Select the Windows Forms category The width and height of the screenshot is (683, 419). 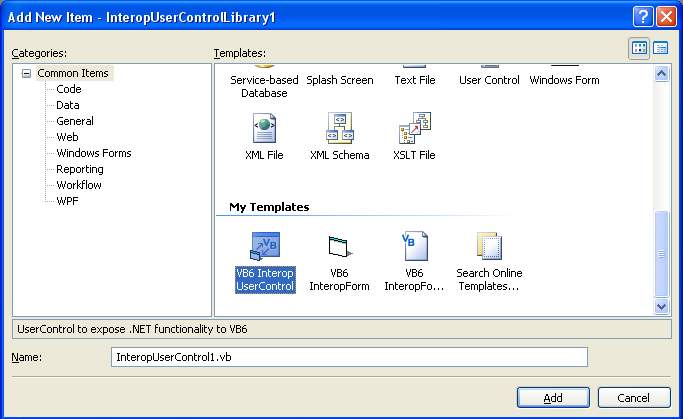tap(94, 153)
